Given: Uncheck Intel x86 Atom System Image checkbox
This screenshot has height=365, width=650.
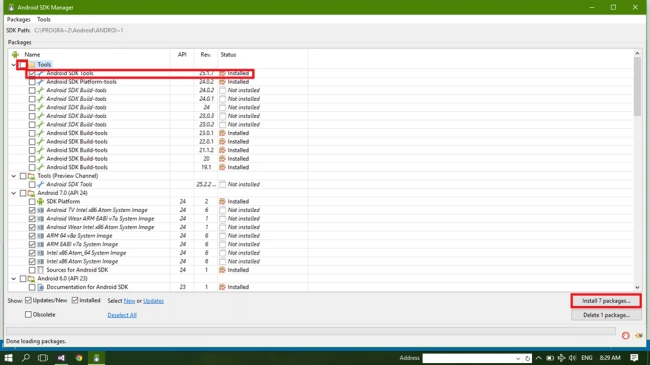Looking at the screenshot, I should (x=32, y=261).
